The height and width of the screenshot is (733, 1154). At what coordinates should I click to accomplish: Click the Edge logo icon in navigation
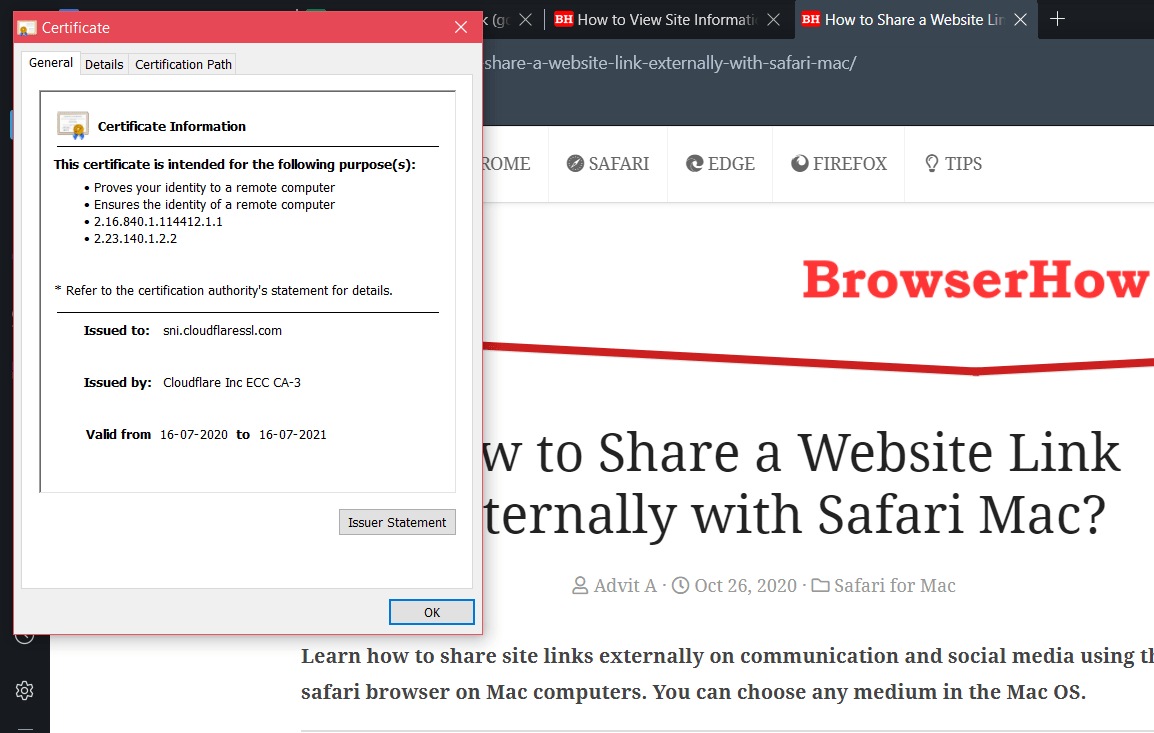[x=694, y=163]
